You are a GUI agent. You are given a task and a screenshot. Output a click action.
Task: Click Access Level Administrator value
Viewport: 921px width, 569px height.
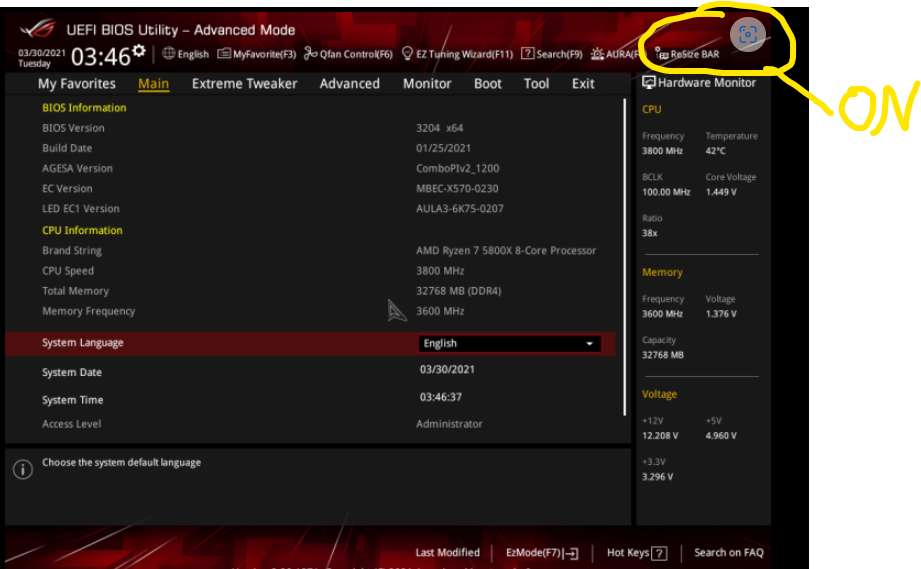click(x=449, y=424)
